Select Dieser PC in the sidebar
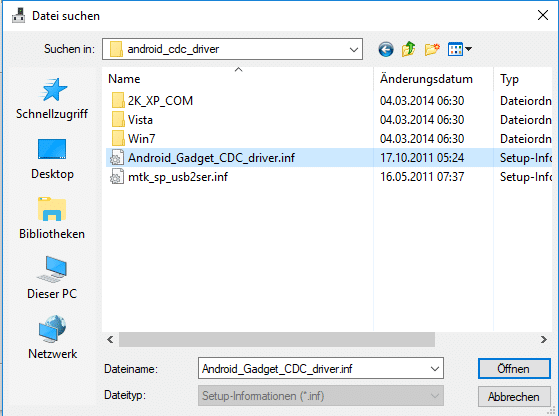Viewport: 559px width, 416px height. pyautogui.click(x=52, y=278)
